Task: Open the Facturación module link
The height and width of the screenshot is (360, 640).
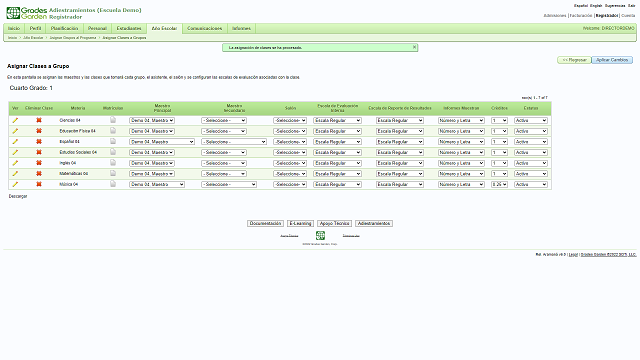Action: [581, 16]
